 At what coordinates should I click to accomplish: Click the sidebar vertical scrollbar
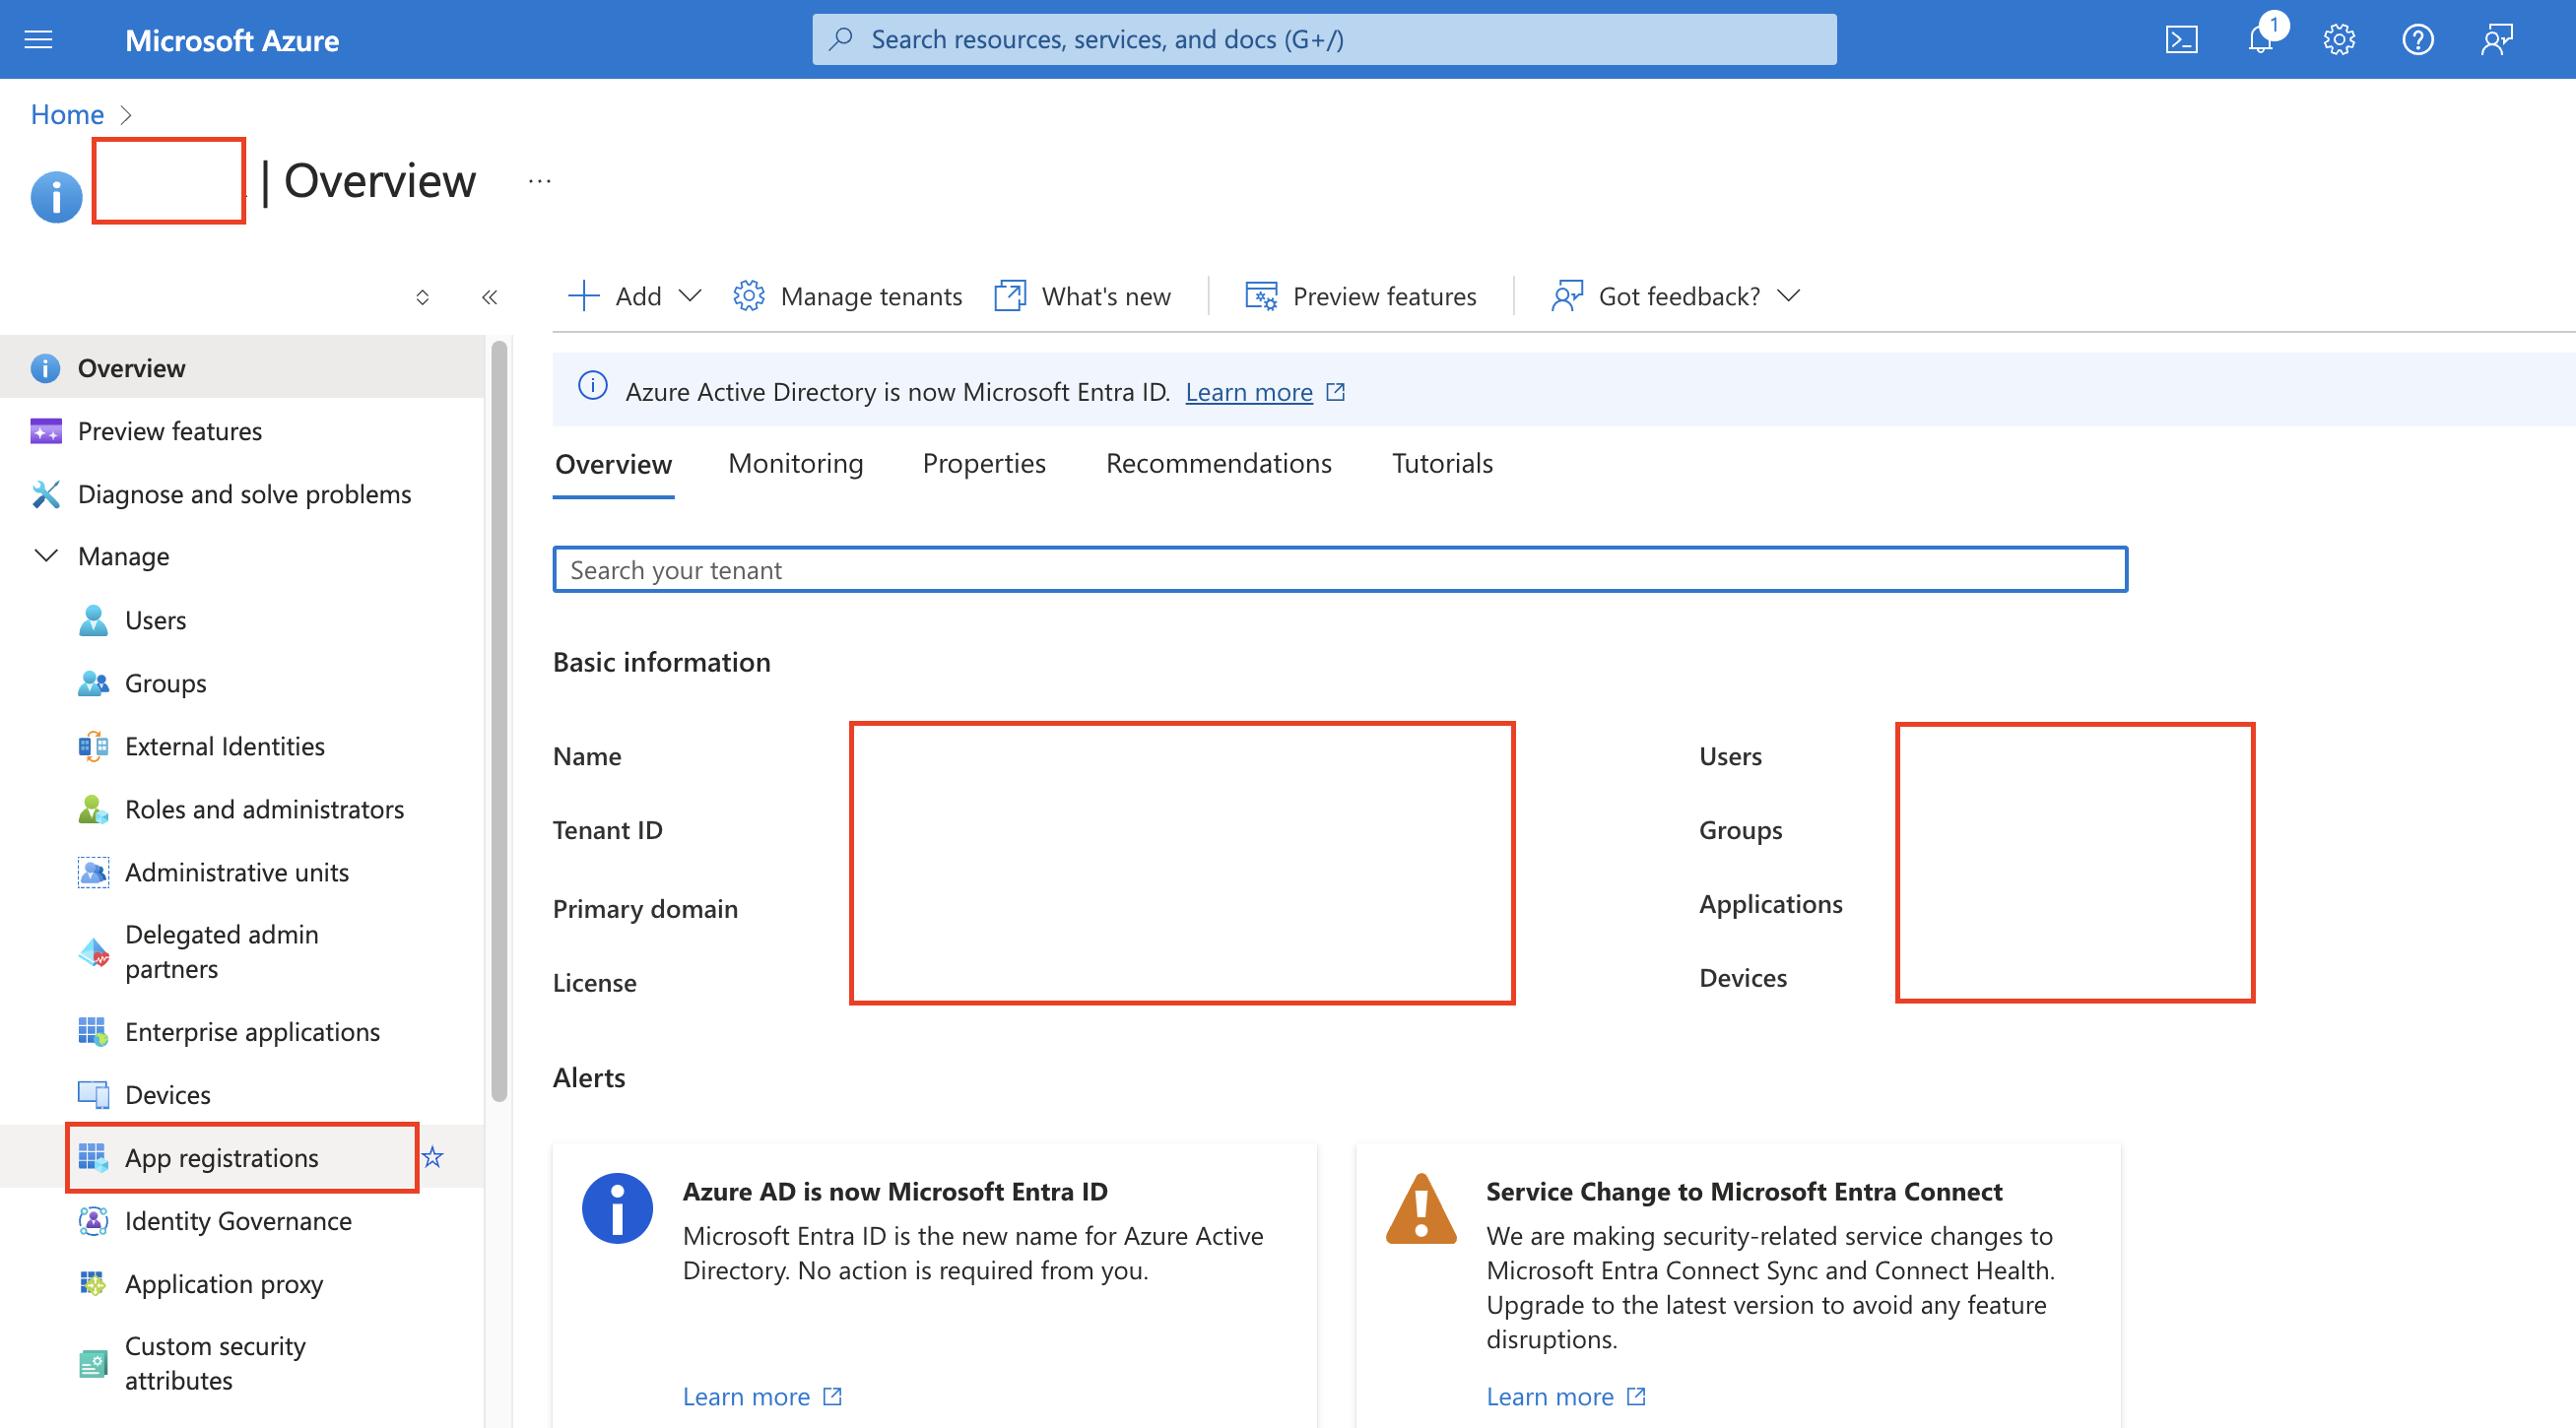click(499, 720)
